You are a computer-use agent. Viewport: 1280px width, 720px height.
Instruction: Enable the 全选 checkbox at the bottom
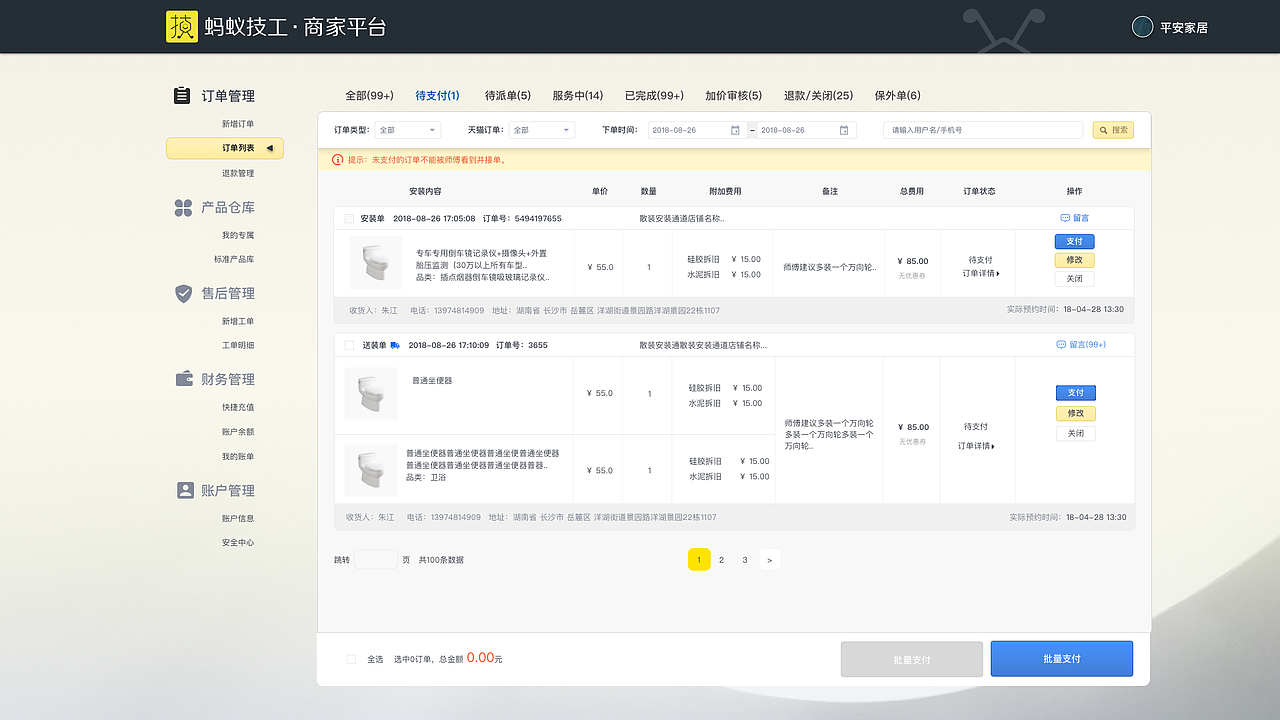[x=351, y=658]
